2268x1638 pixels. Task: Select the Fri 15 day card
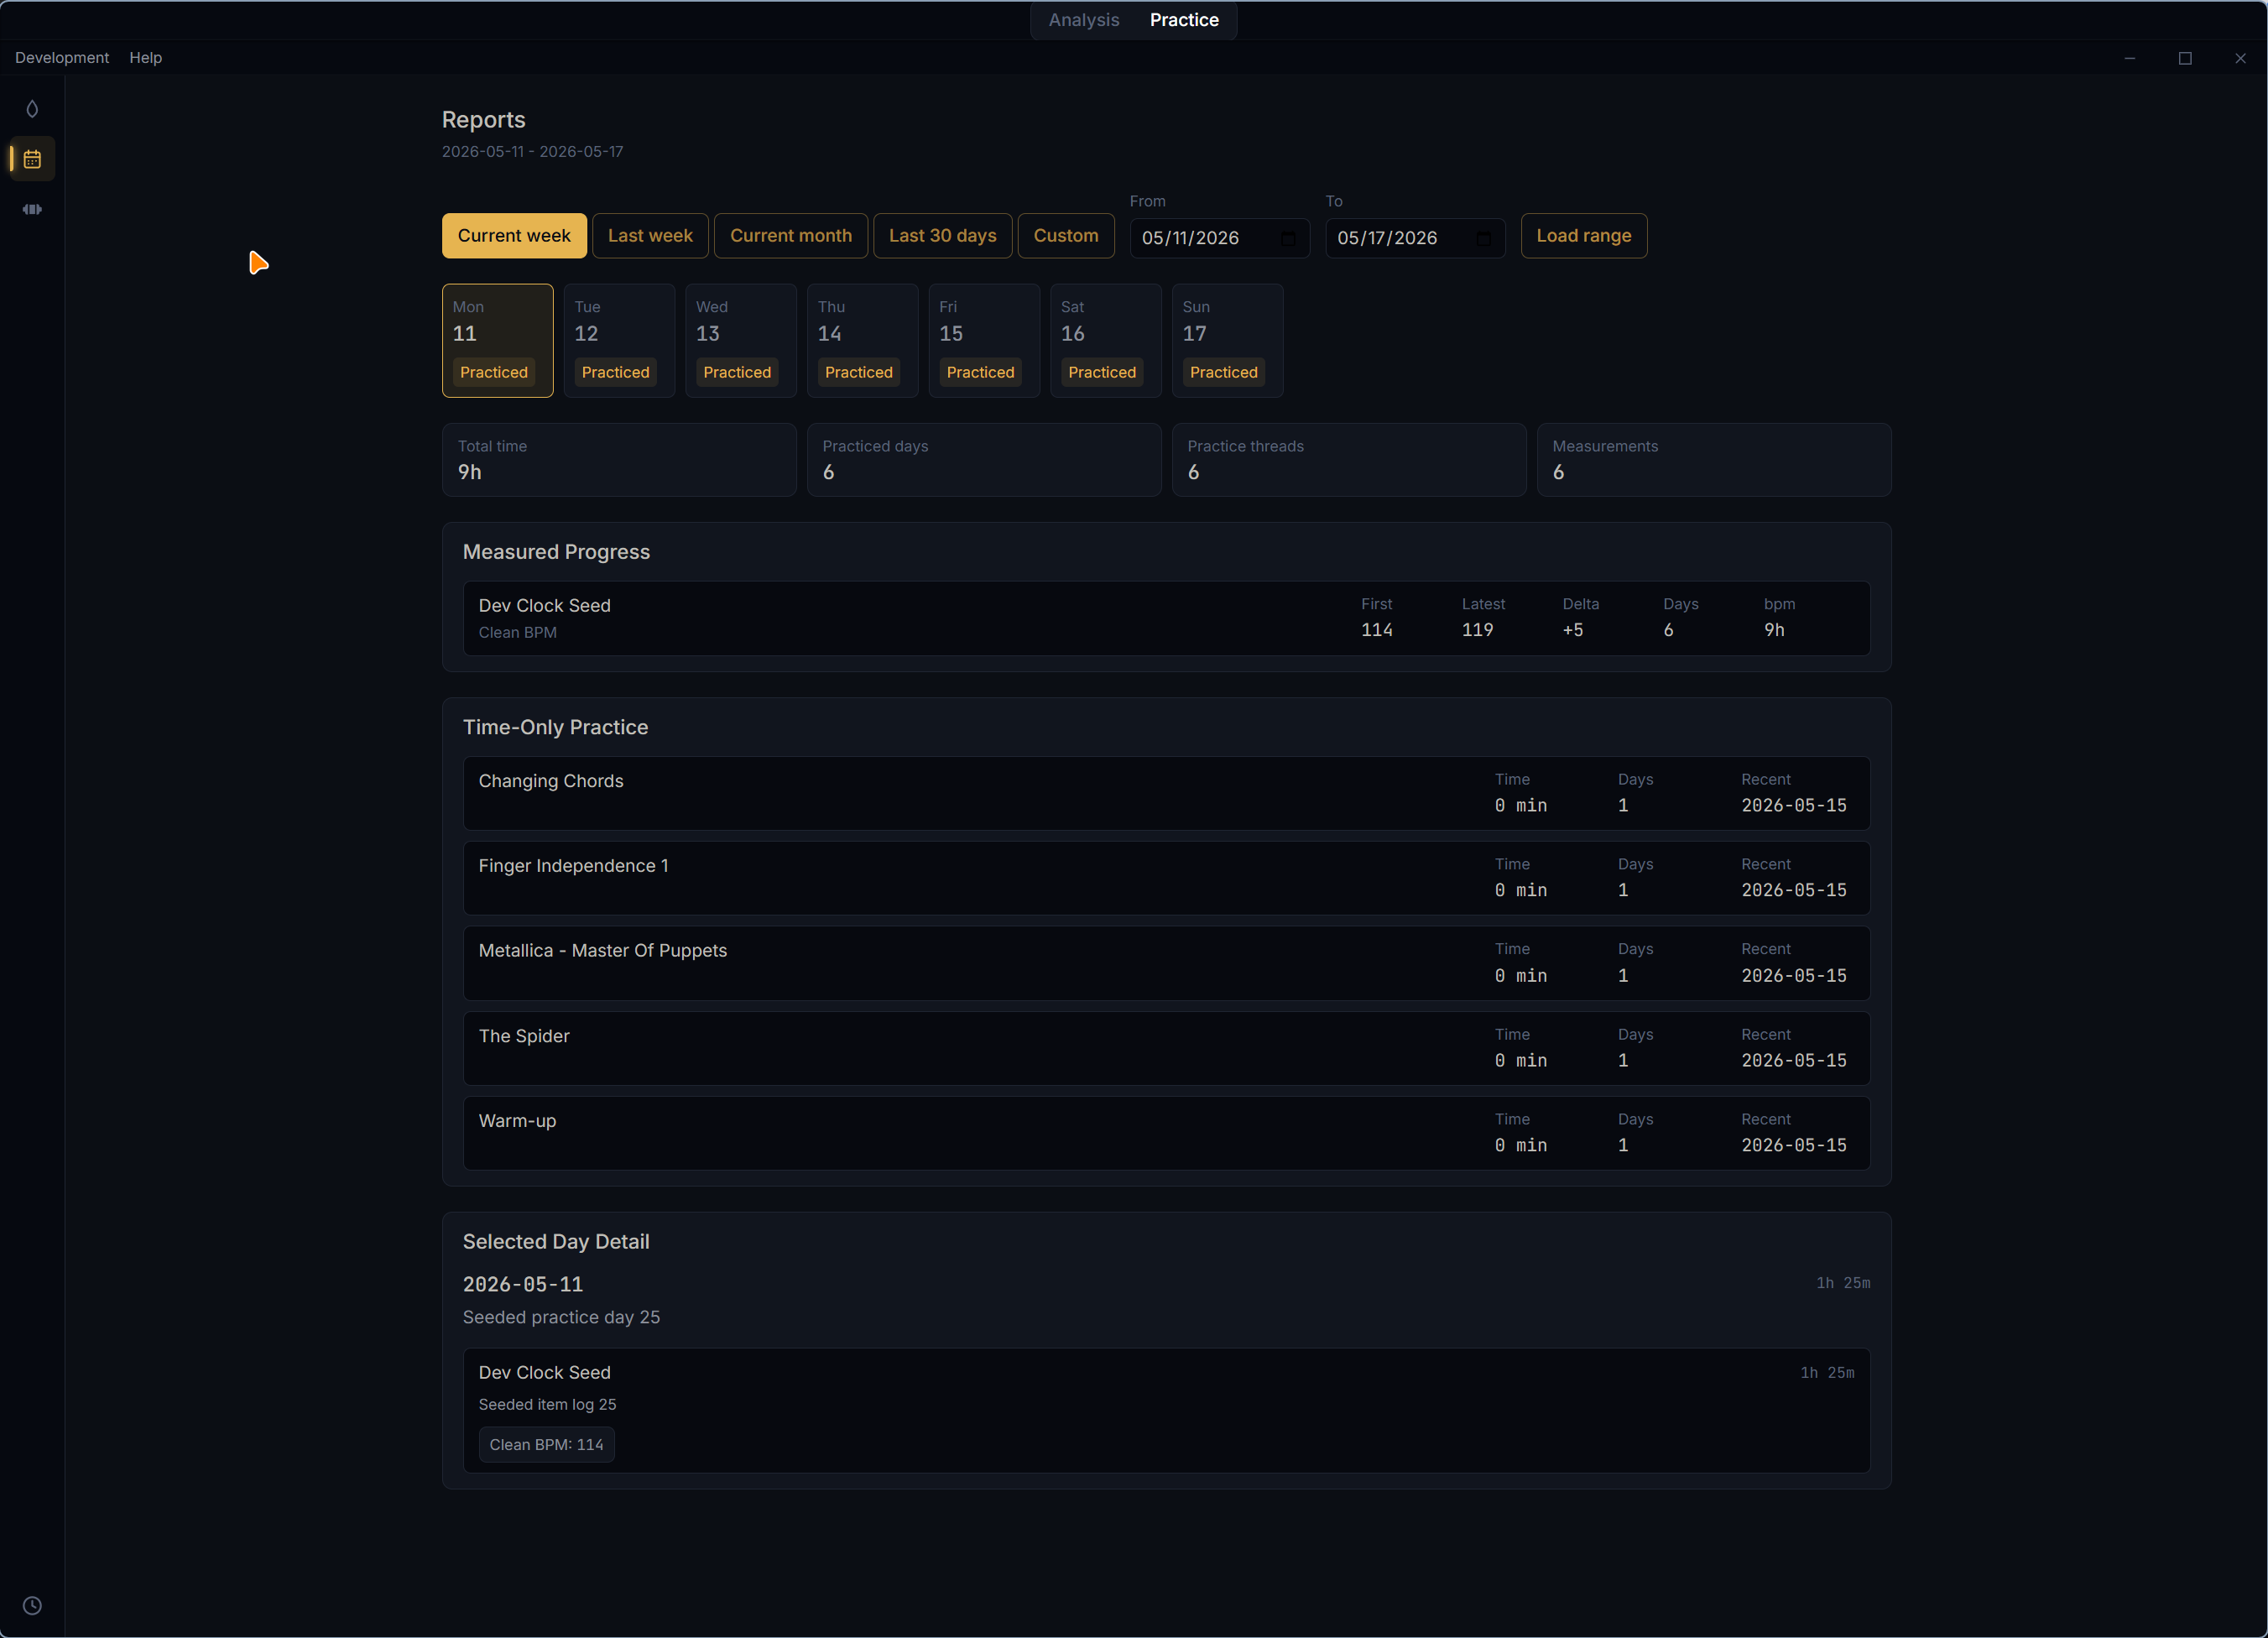[984, 341]
